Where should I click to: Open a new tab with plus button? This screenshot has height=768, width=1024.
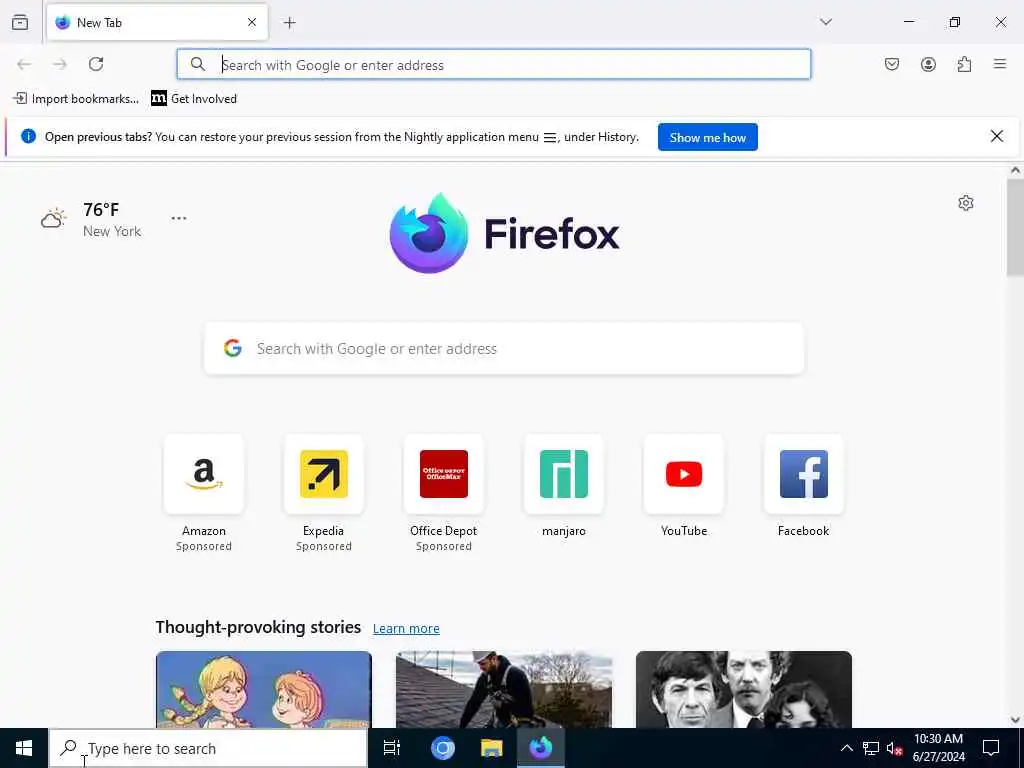pos(289,23)
